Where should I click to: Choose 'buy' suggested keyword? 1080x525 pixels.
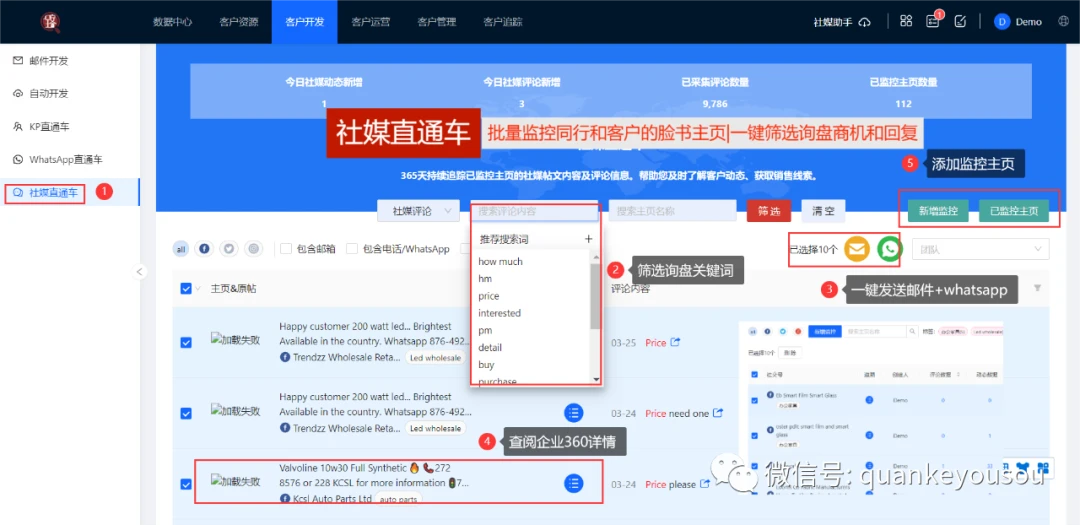(486, 364)
